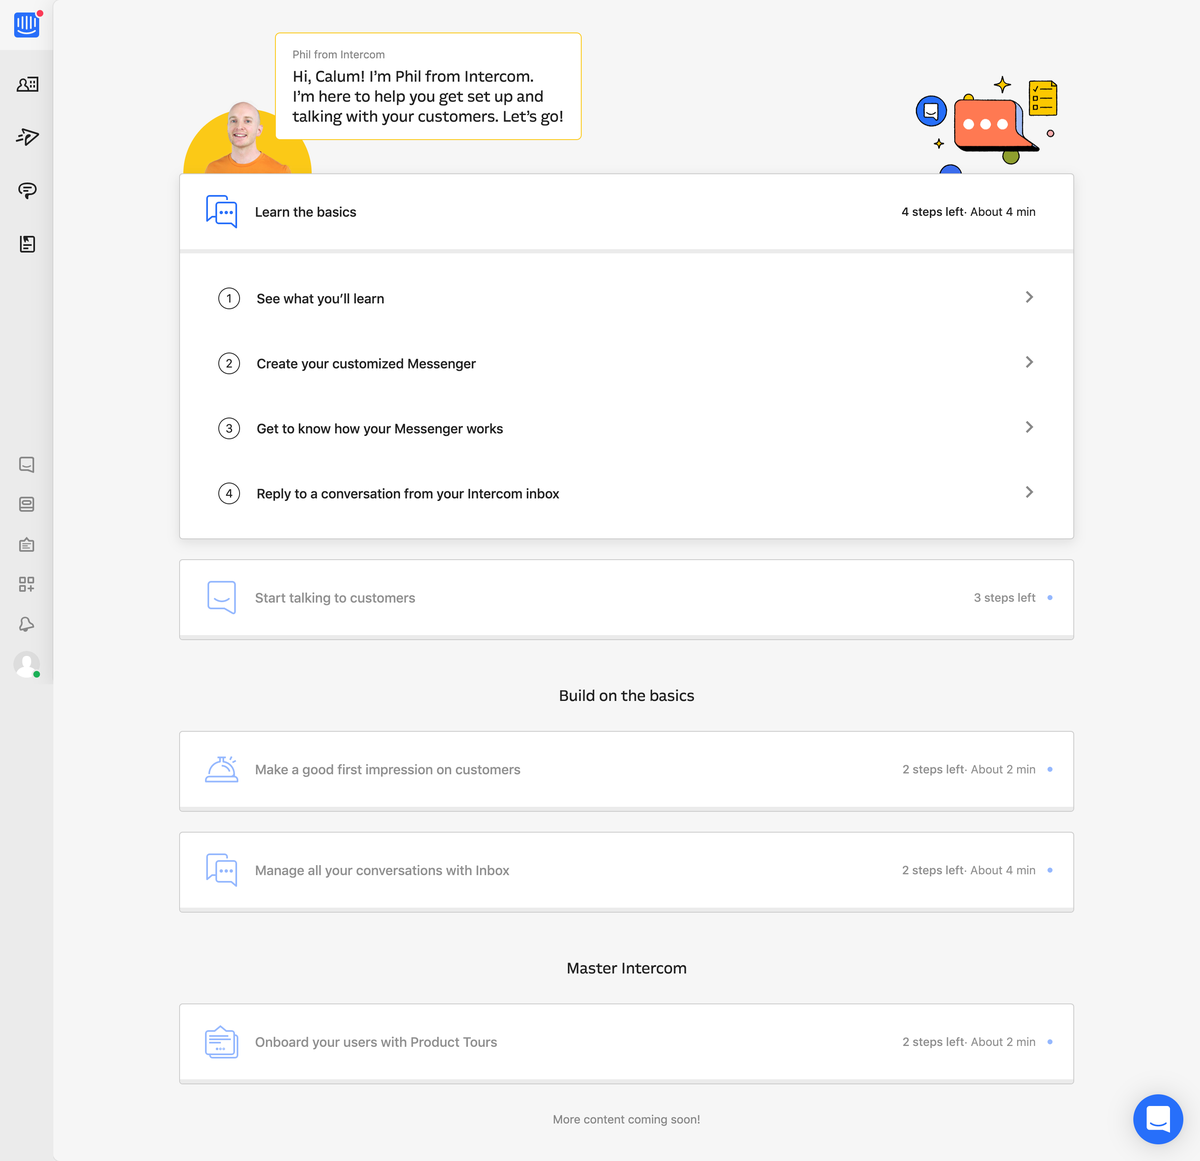Screen dimensions: 1200x1161
Task: Expand Manage all your conversations with Inbox
Action: click(x=626, y=871)
